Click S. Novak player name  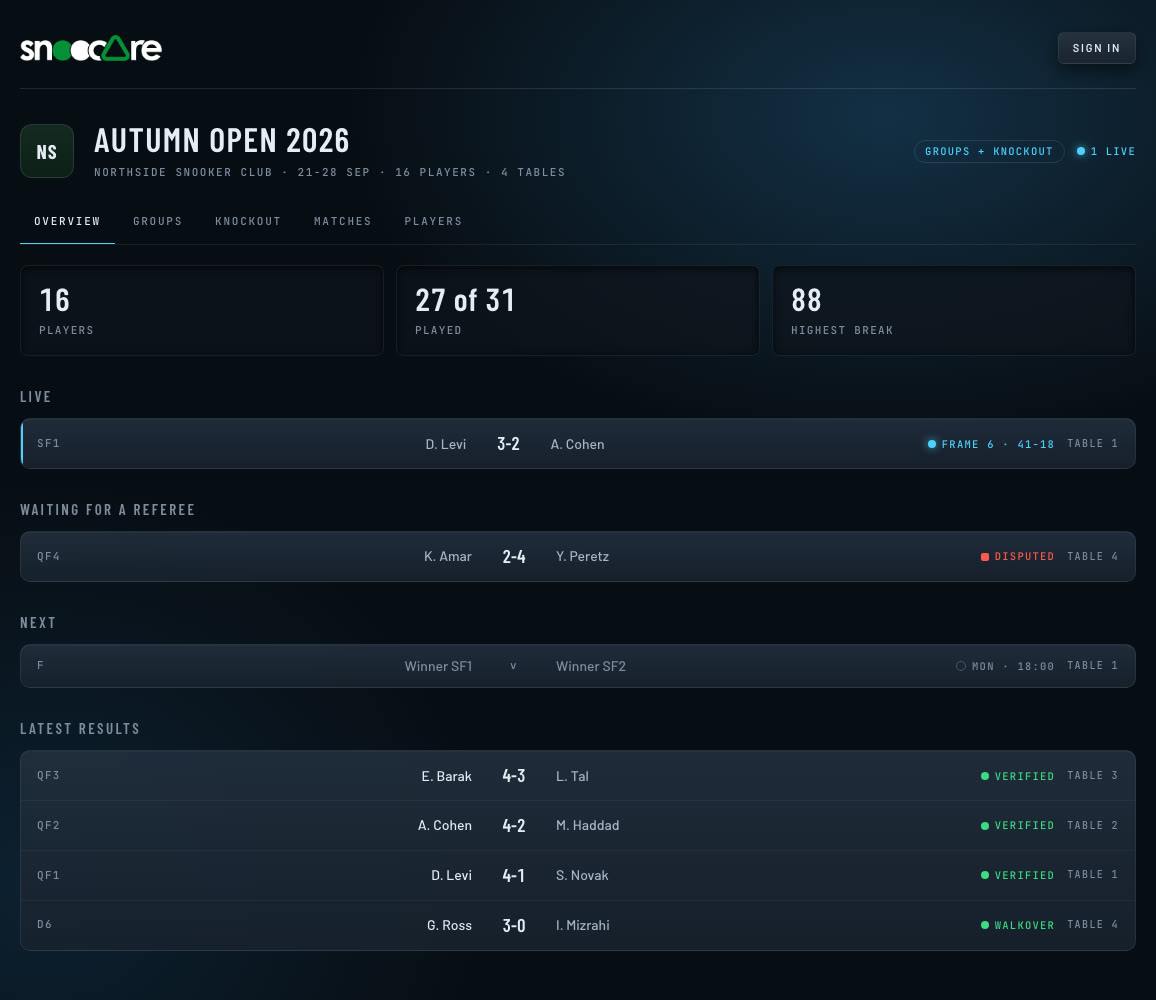(x=582, y=875)
